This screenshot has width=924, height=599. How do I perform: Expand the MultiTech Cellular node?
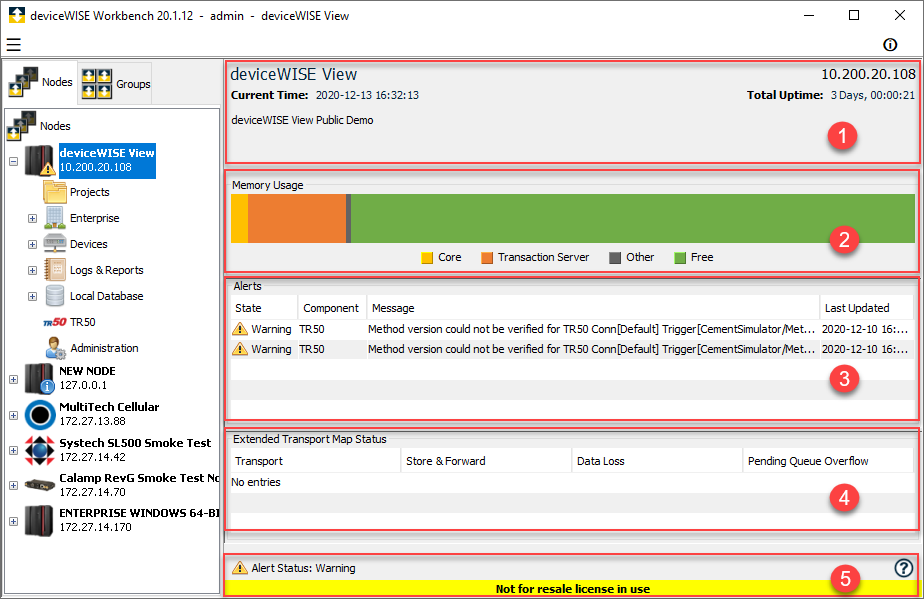click(x=14, y=415)
